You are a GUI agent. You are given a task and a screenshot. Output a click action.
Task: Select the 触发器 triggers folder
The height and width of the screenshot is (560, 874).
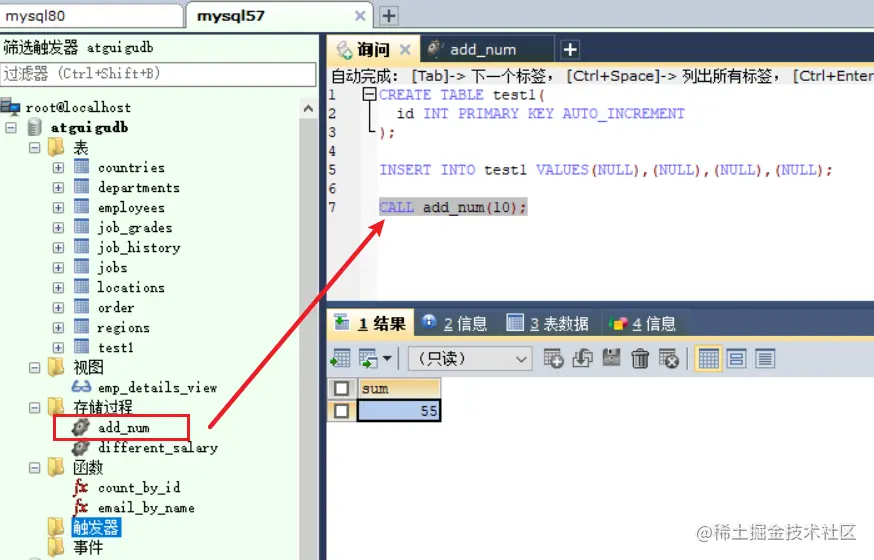[x=96, y=527]
